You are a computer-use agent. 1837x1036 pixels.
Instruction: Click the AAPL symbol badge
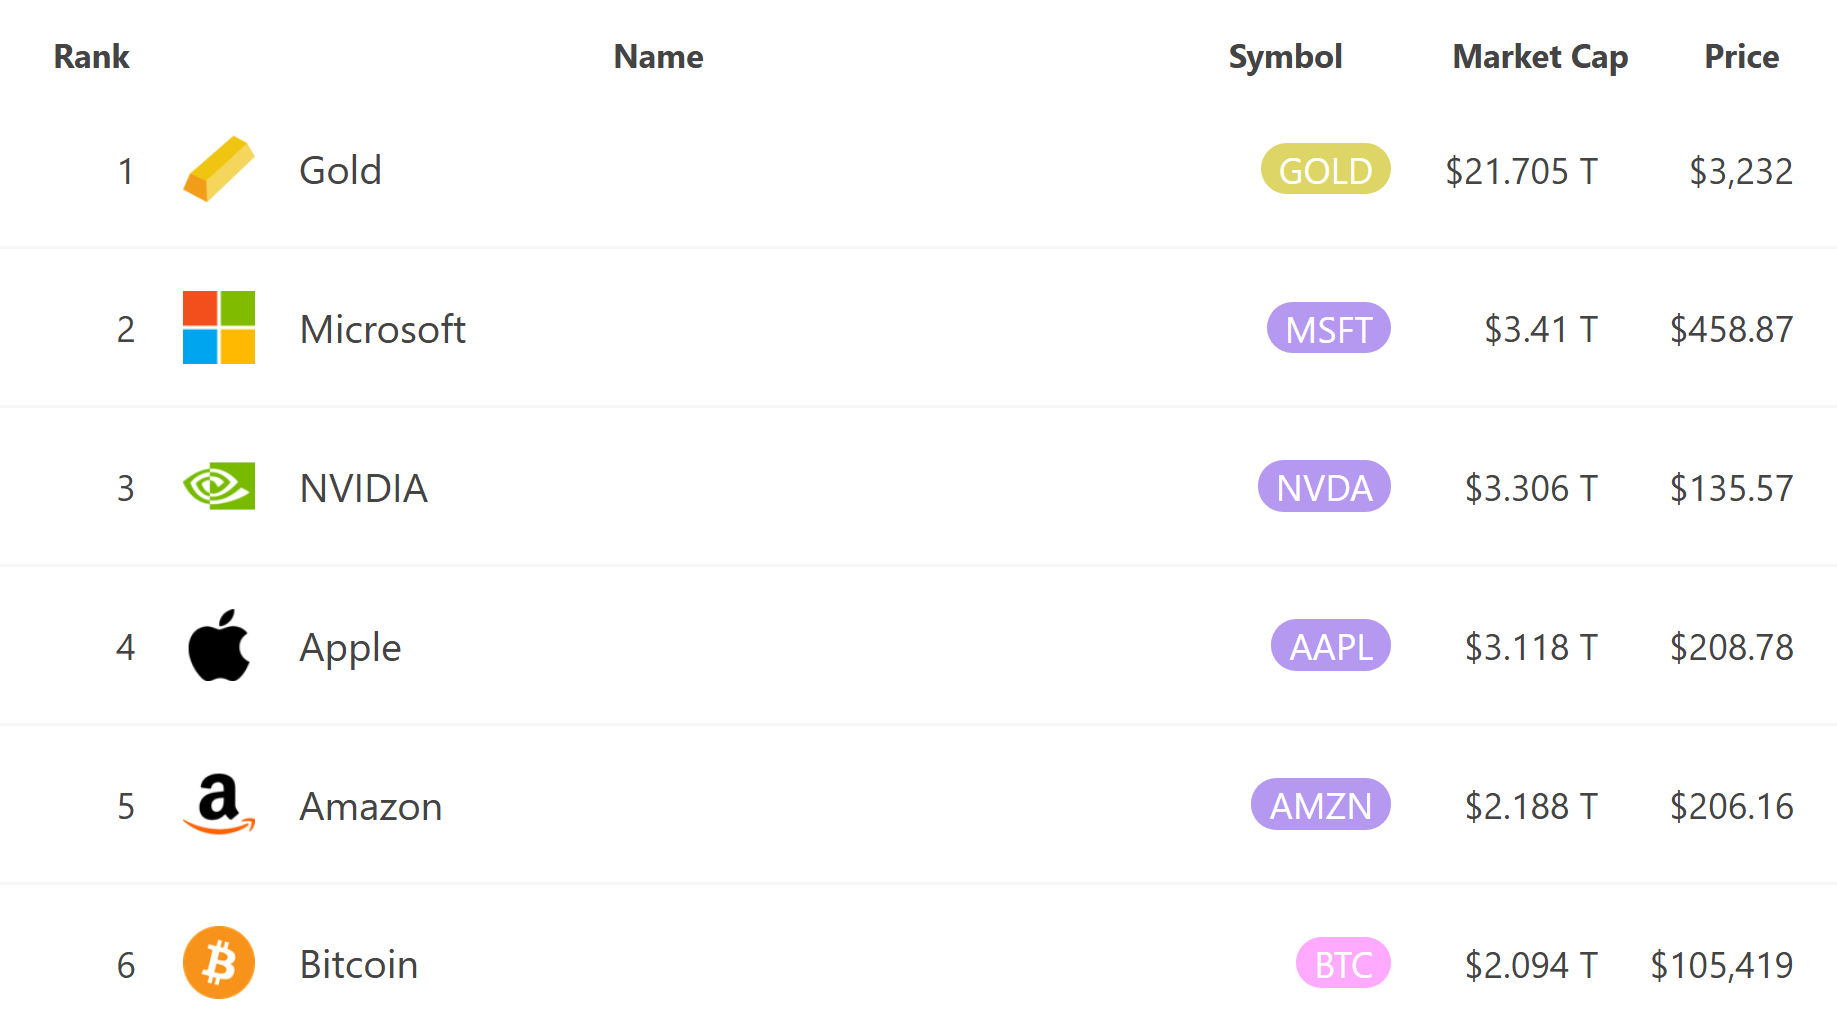(1330, 645)
